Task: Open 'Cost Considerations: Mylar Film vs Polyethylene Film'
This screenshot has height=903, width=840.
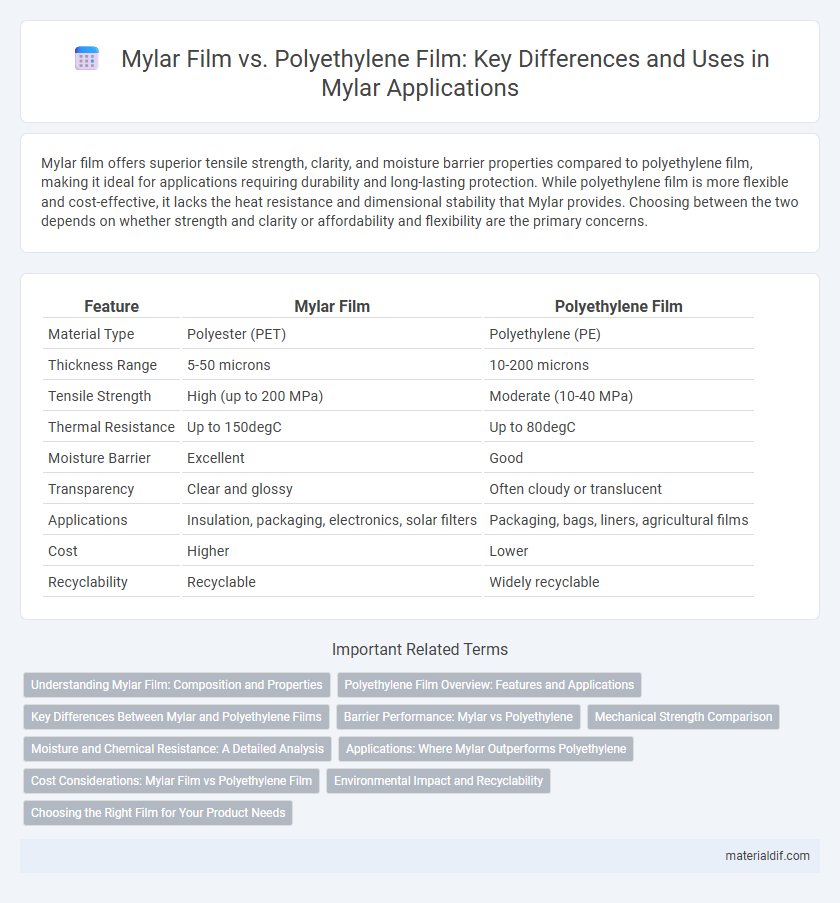Action: [x=172, y=781]
